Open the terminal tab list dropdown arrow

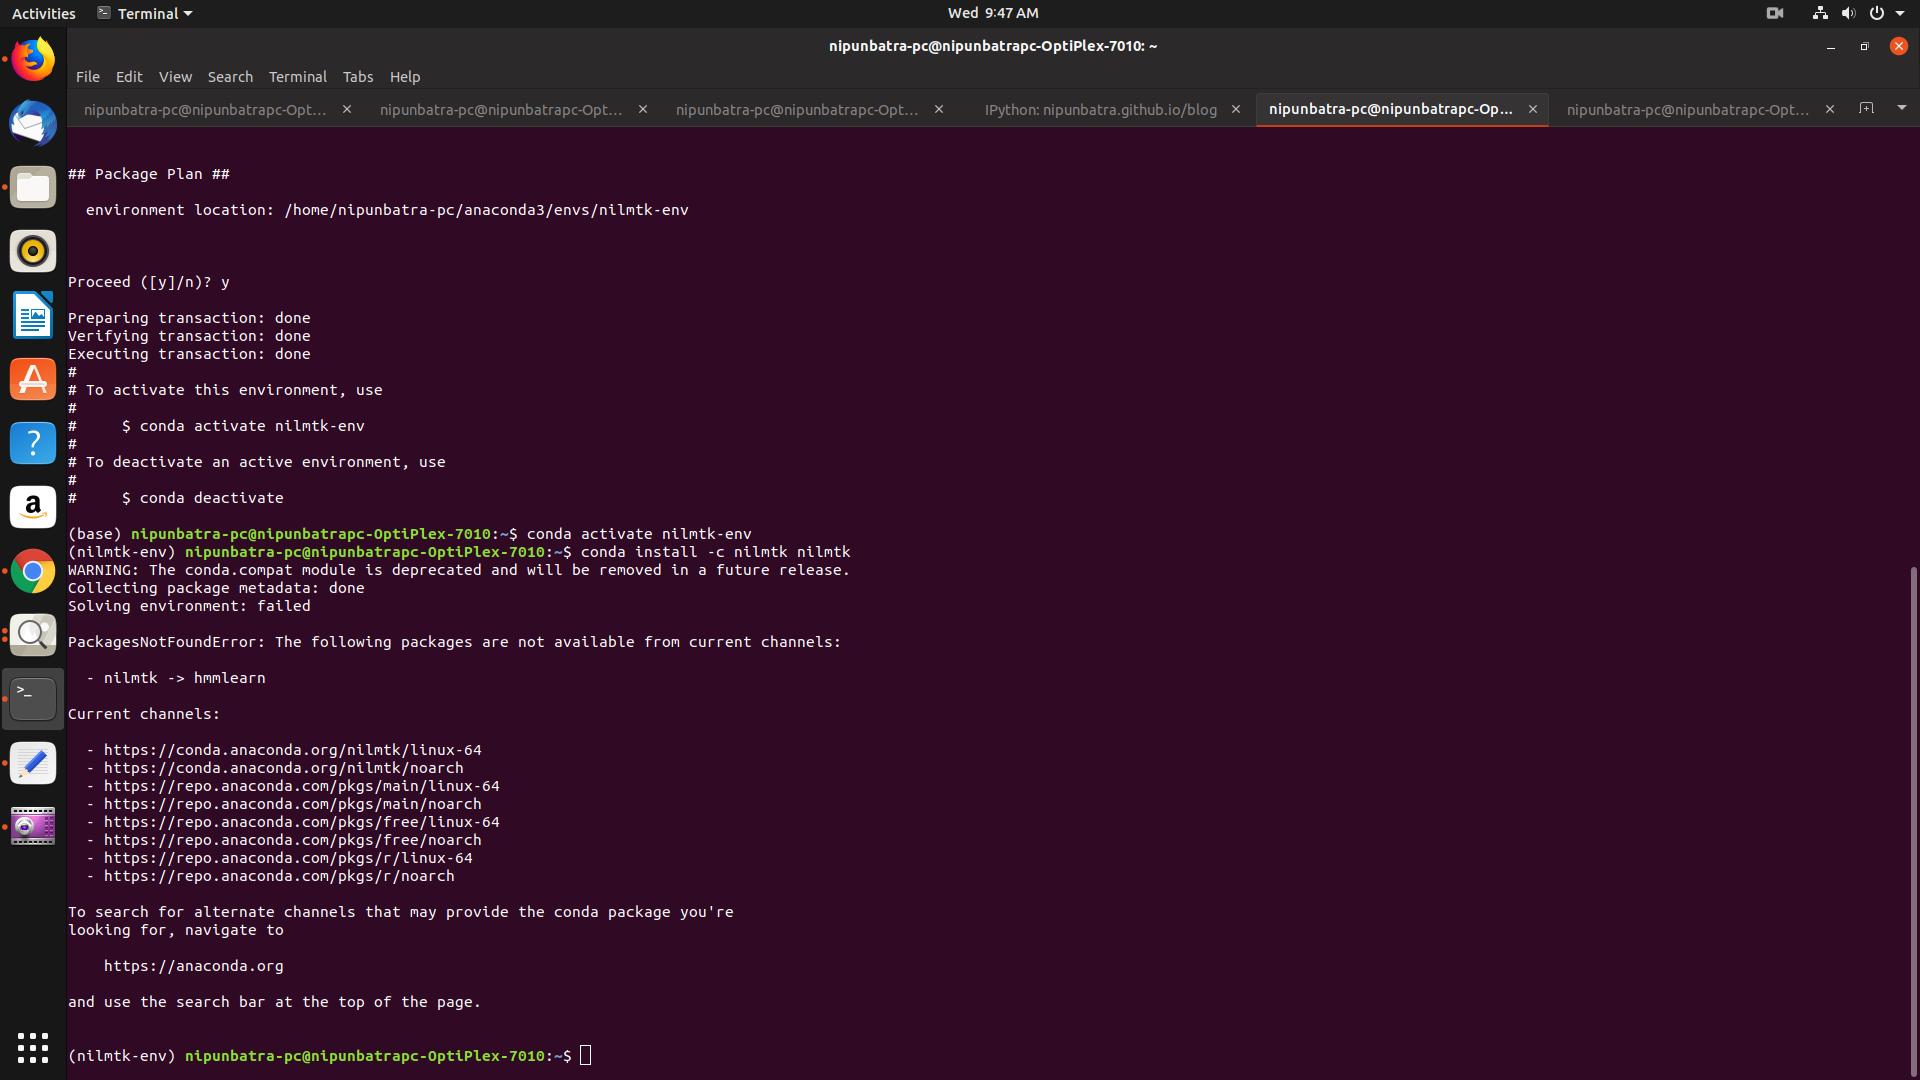1901,108
